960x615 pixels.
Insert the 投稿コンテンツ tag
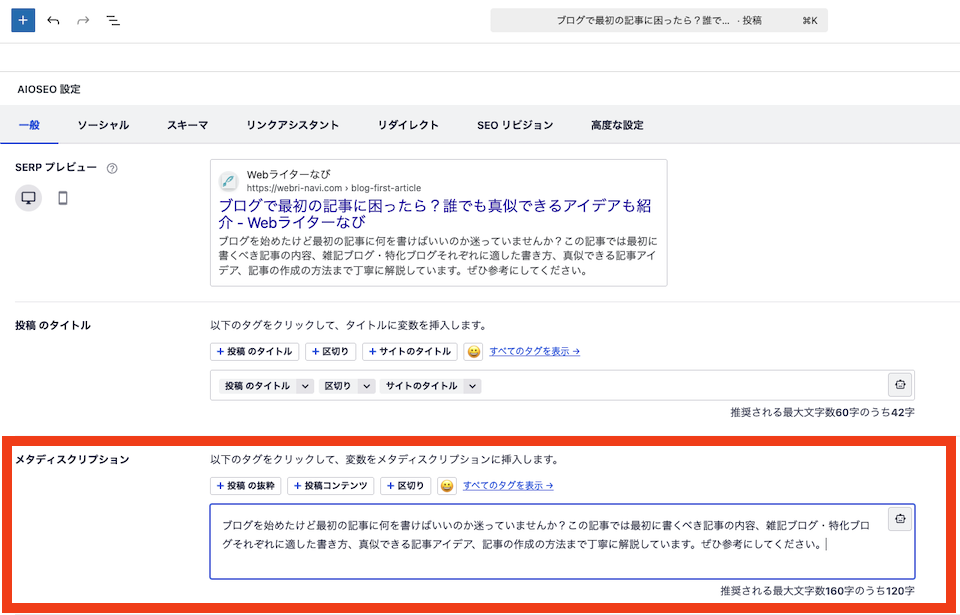coord(331,486)
